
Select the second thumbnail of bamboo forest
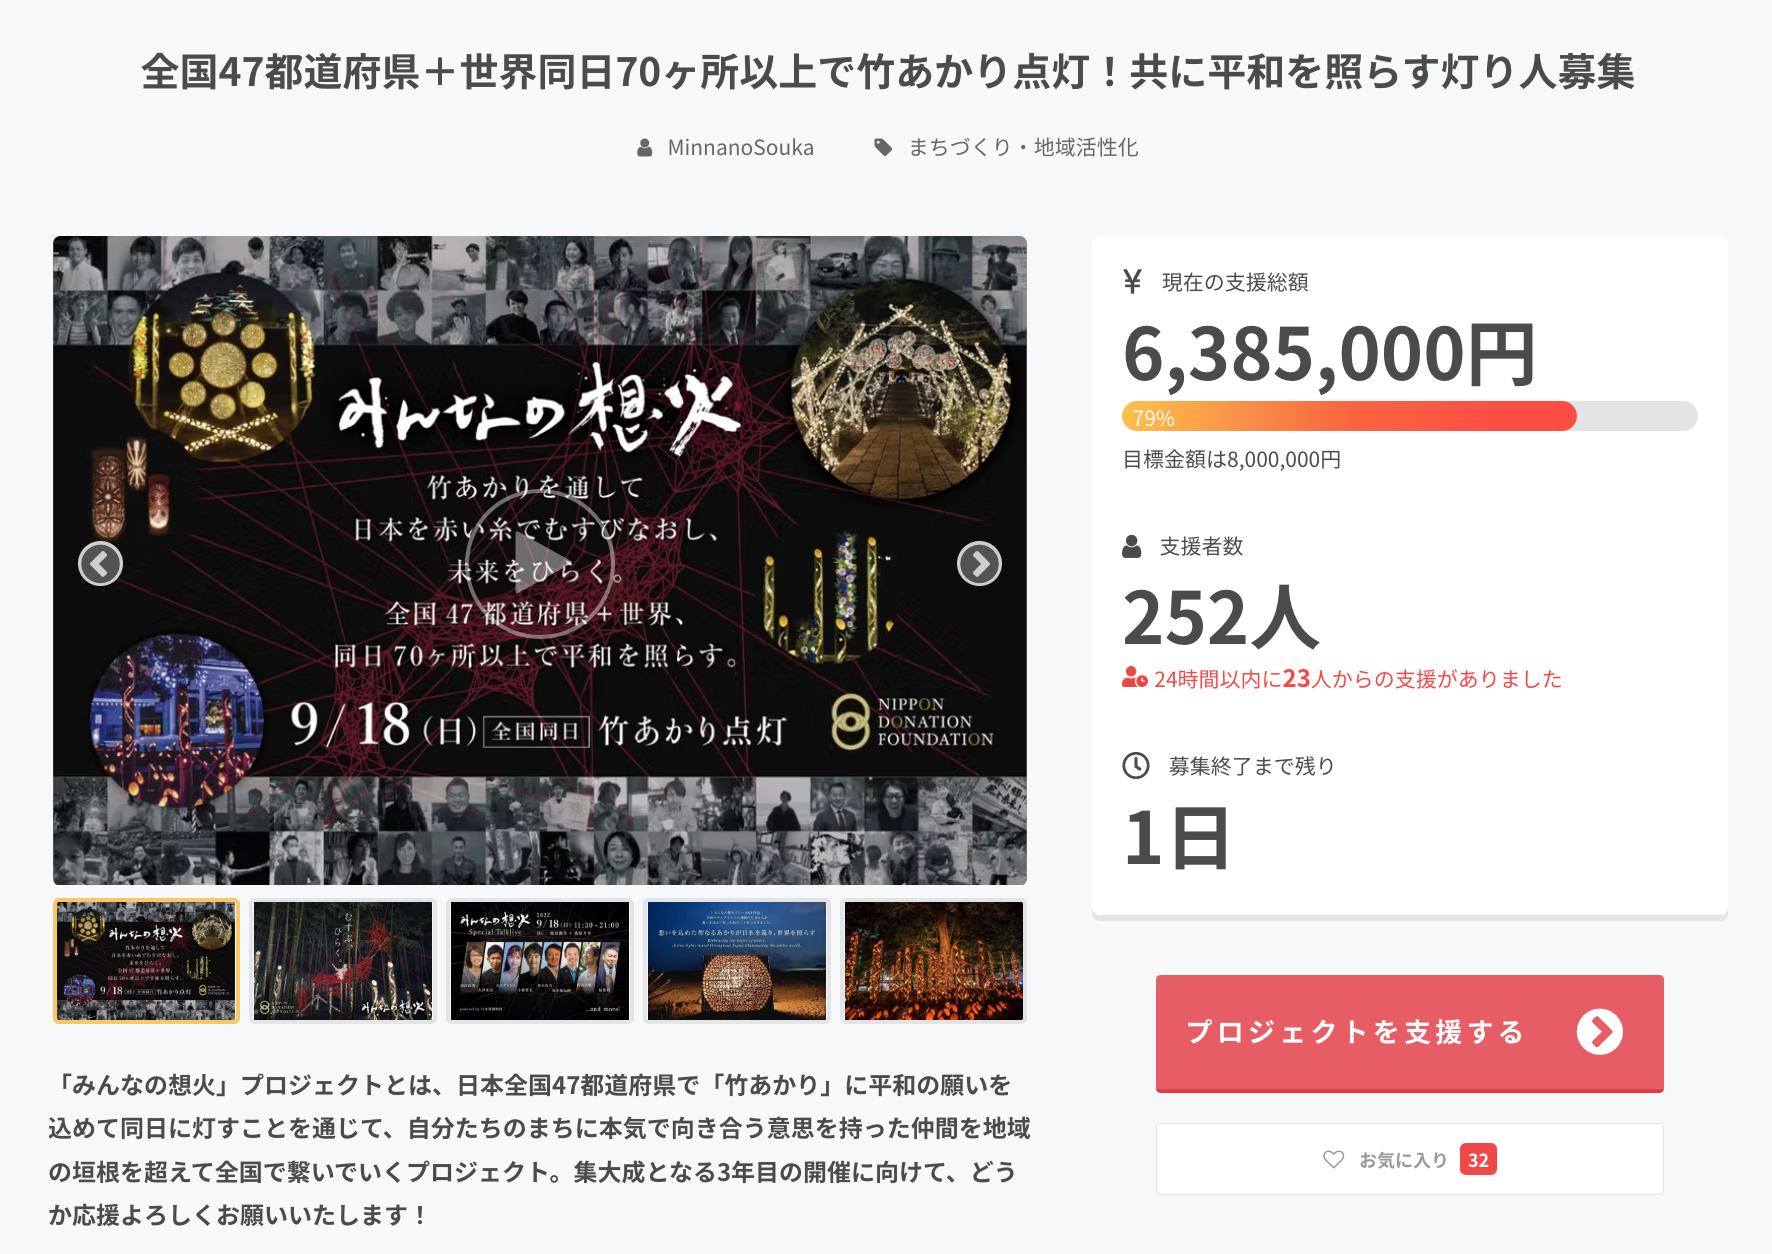click(x=343, y=961)
